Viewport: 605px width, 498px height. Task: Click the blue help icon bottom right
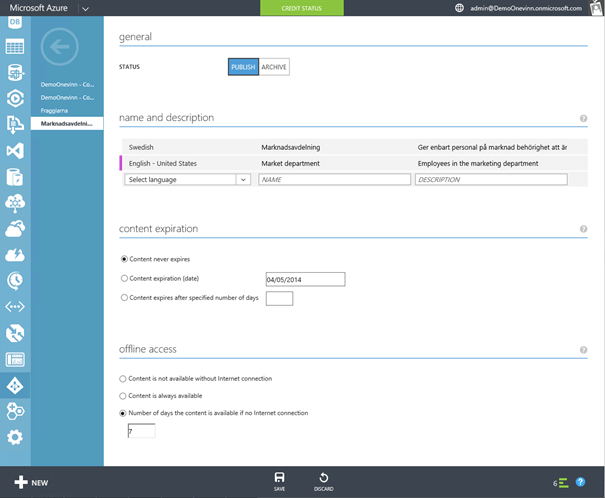581,482
